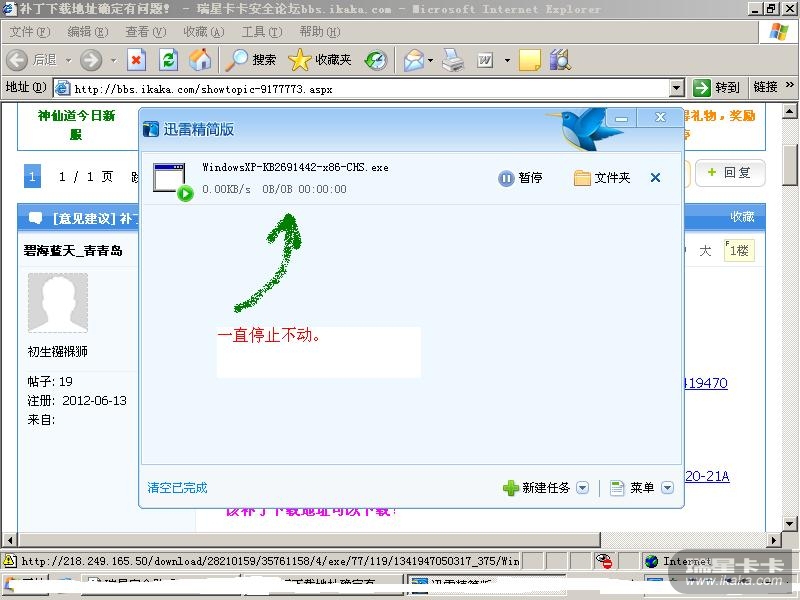The image size is (800, 600).
Task: Open the 文件 (File) menu
Action: (x=30, y=32)
